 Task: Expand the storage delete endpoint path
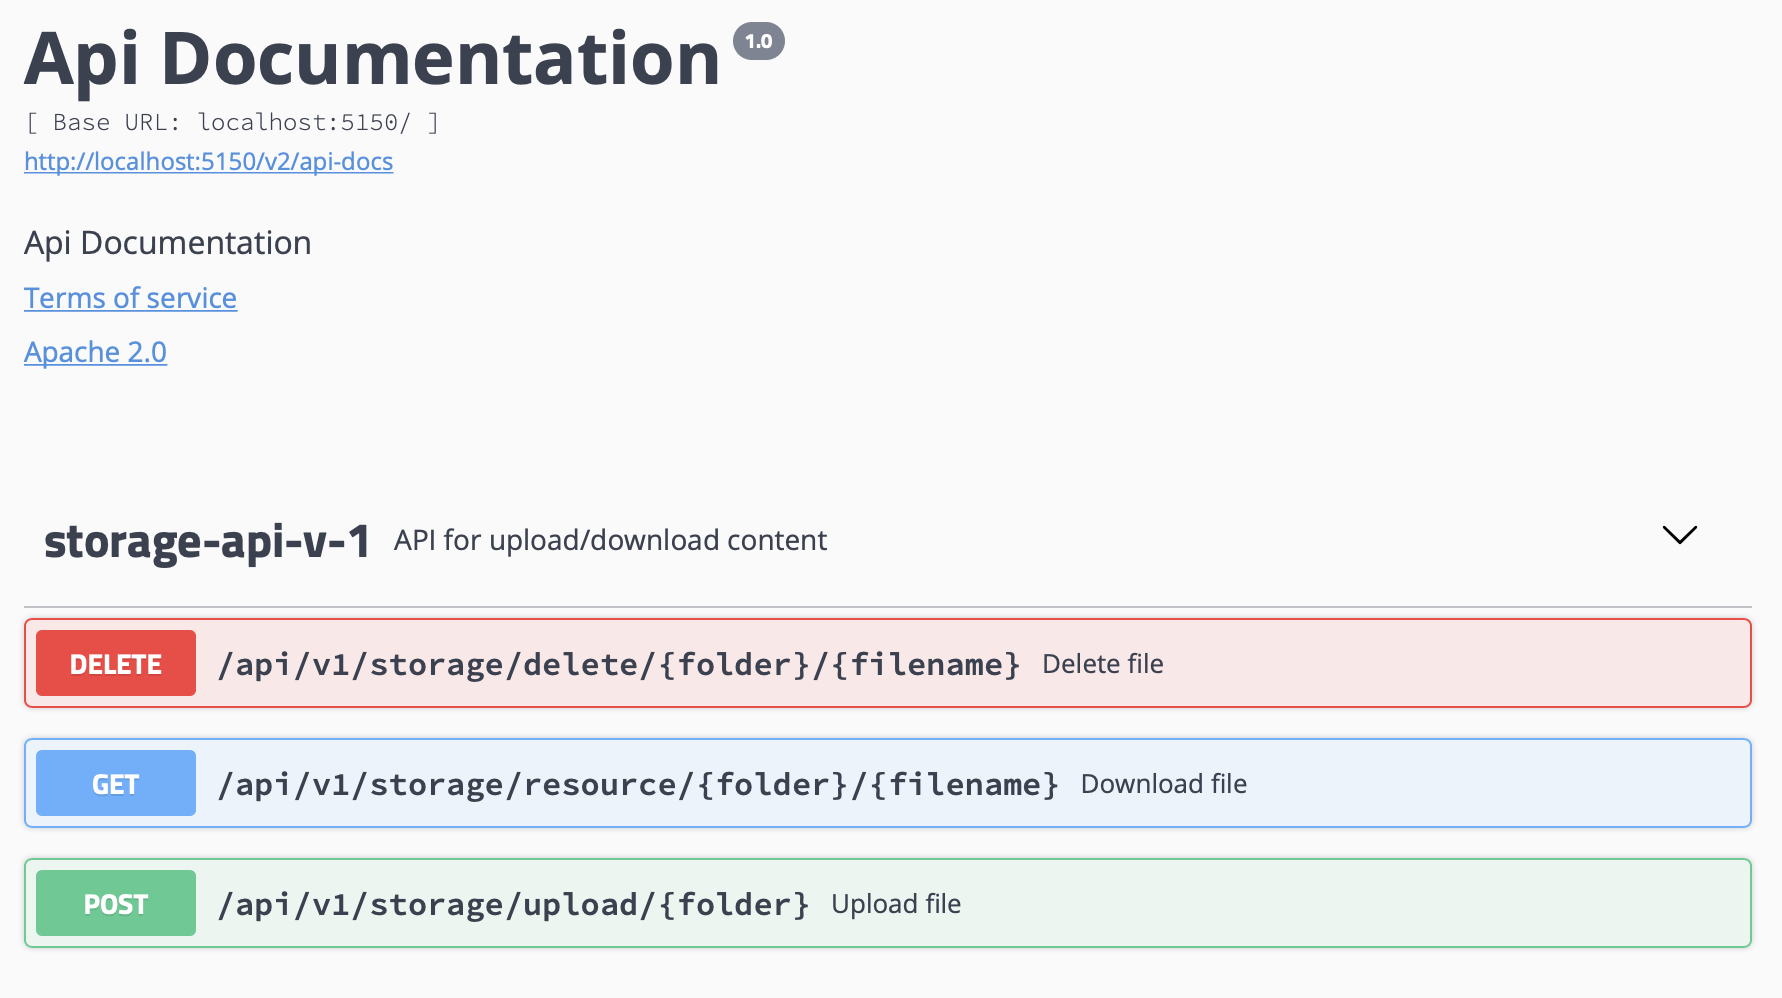pos(618,665)
